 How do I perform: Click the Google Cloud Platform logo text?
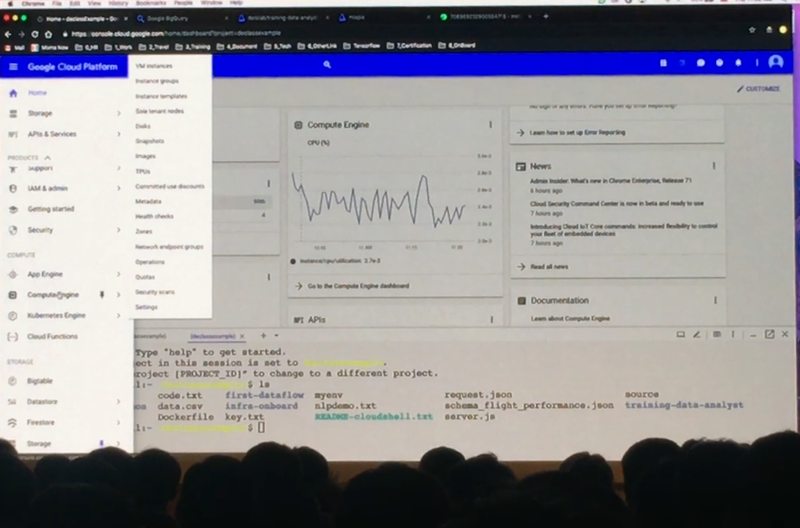[72, 67]
